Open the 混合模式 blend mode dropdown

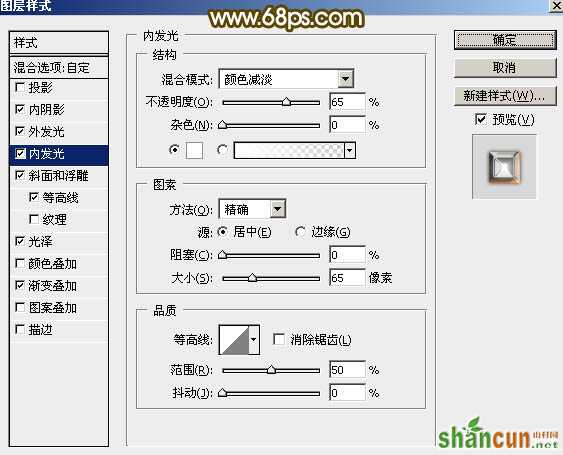(x=286, y=79)
